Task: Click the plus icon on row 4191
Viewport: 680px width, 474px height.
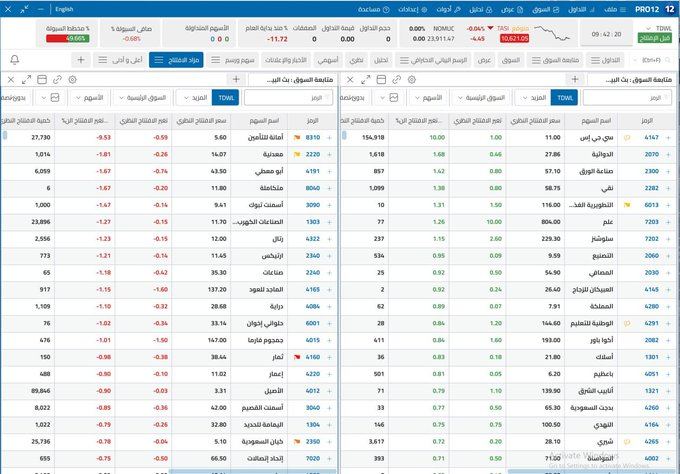Action: (329, 171)
